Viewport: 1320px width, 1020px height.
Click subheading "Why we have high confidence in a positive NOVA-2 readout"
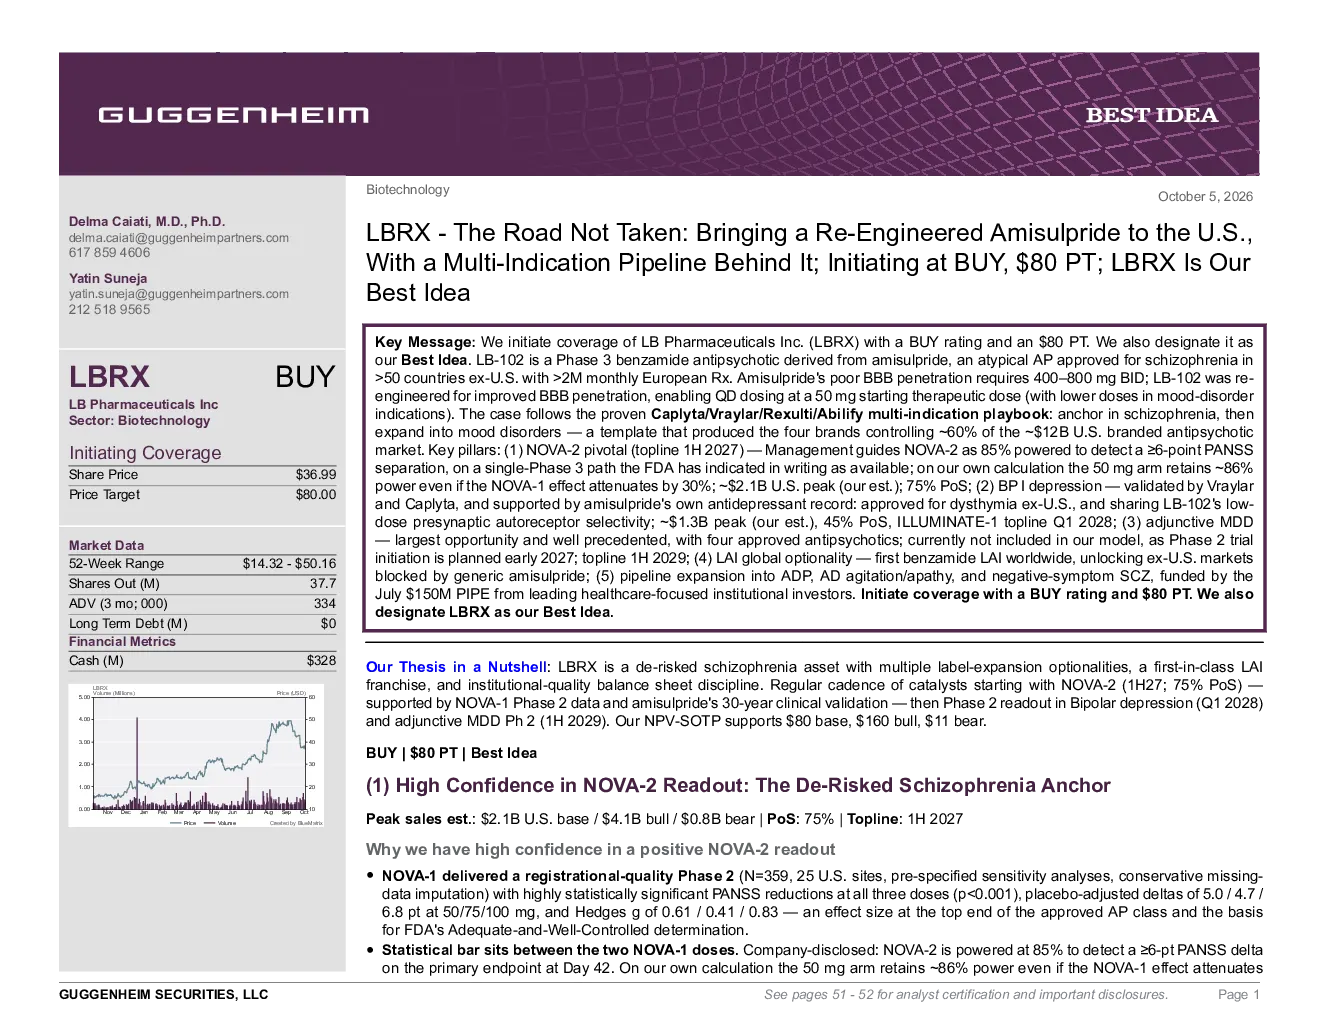[x=600, y=849]
